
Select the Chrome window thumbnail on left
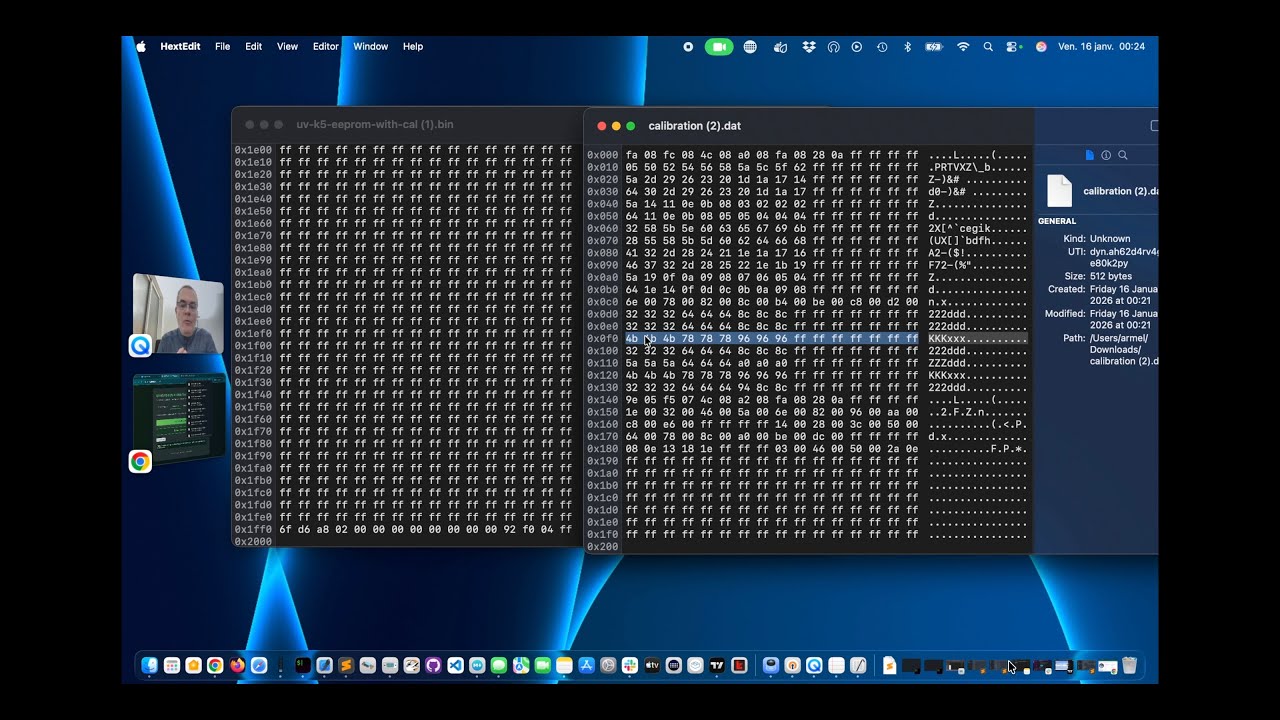[x=179, y=418]
